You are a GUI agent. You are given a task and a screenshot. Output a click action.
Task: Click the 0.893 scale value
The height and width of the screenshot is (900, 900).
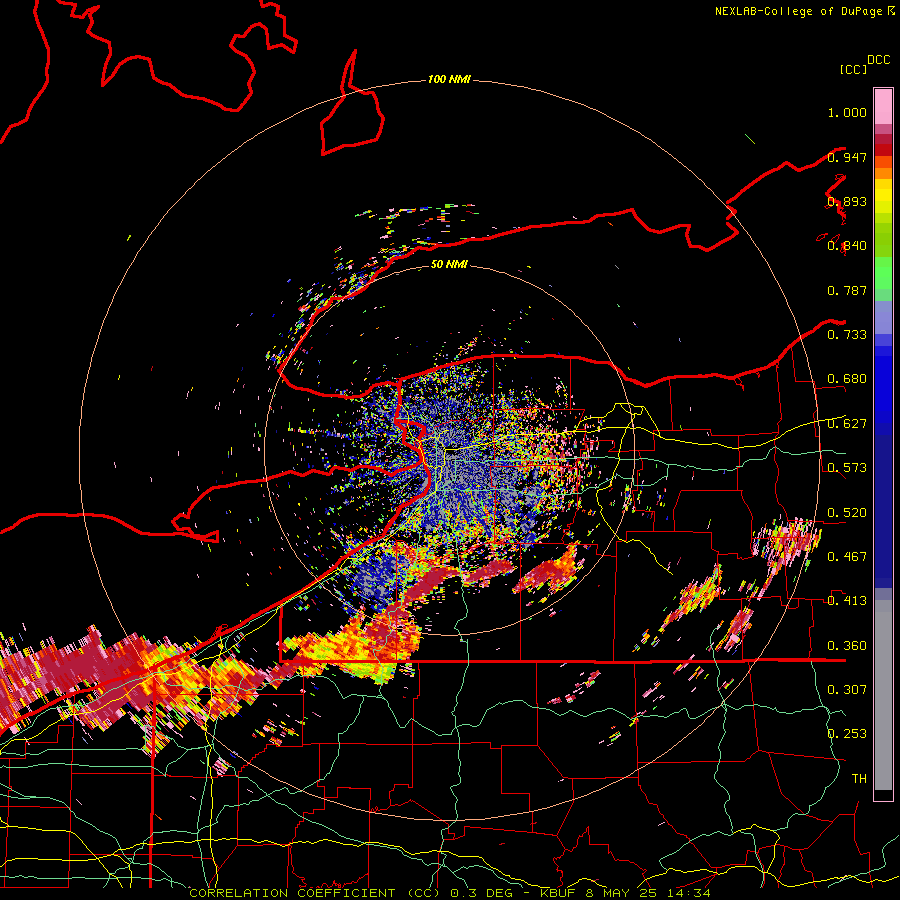[x=847, y=201]
